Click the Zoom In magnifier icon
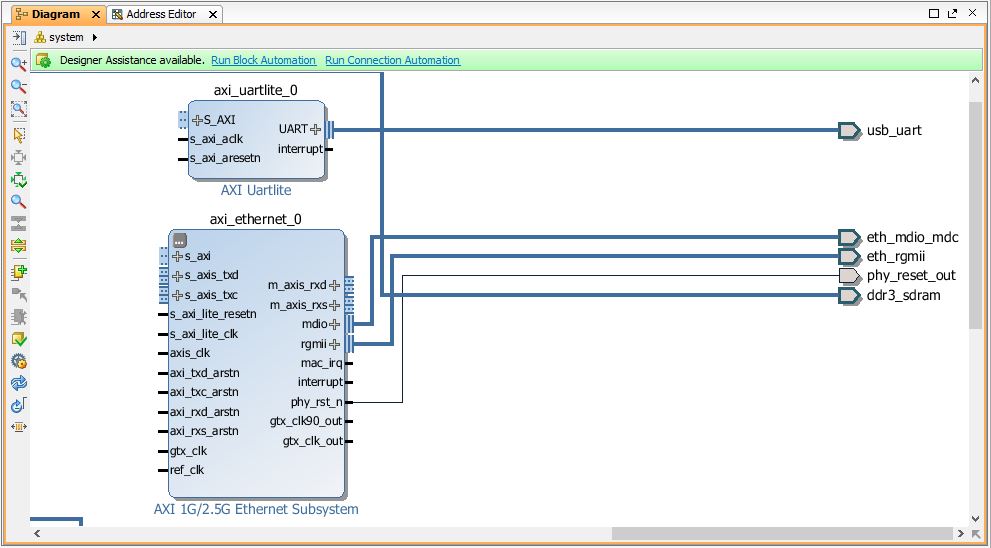The image size is (991, 548). [19, 63]
